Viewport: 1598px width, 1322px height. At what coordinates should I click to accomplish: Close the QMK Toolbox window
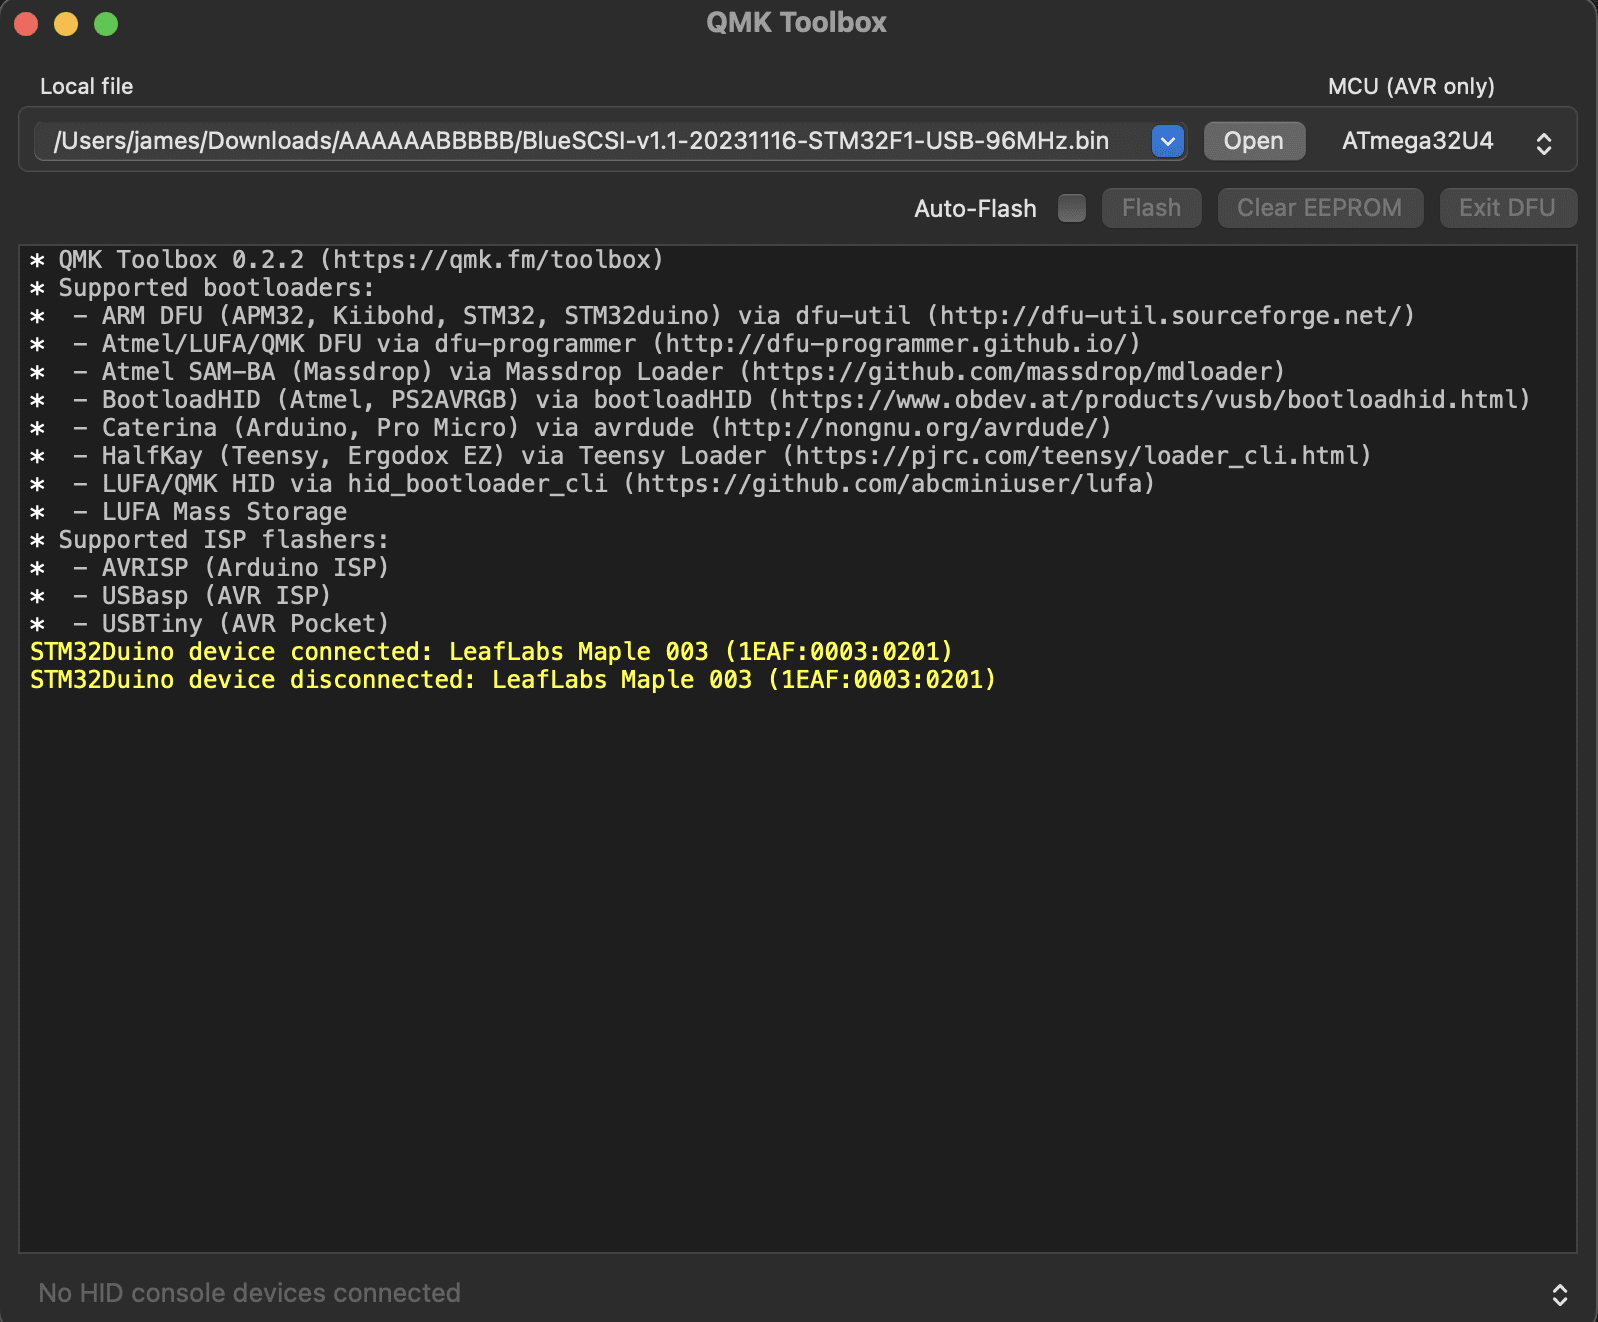[x=26, y=24]
